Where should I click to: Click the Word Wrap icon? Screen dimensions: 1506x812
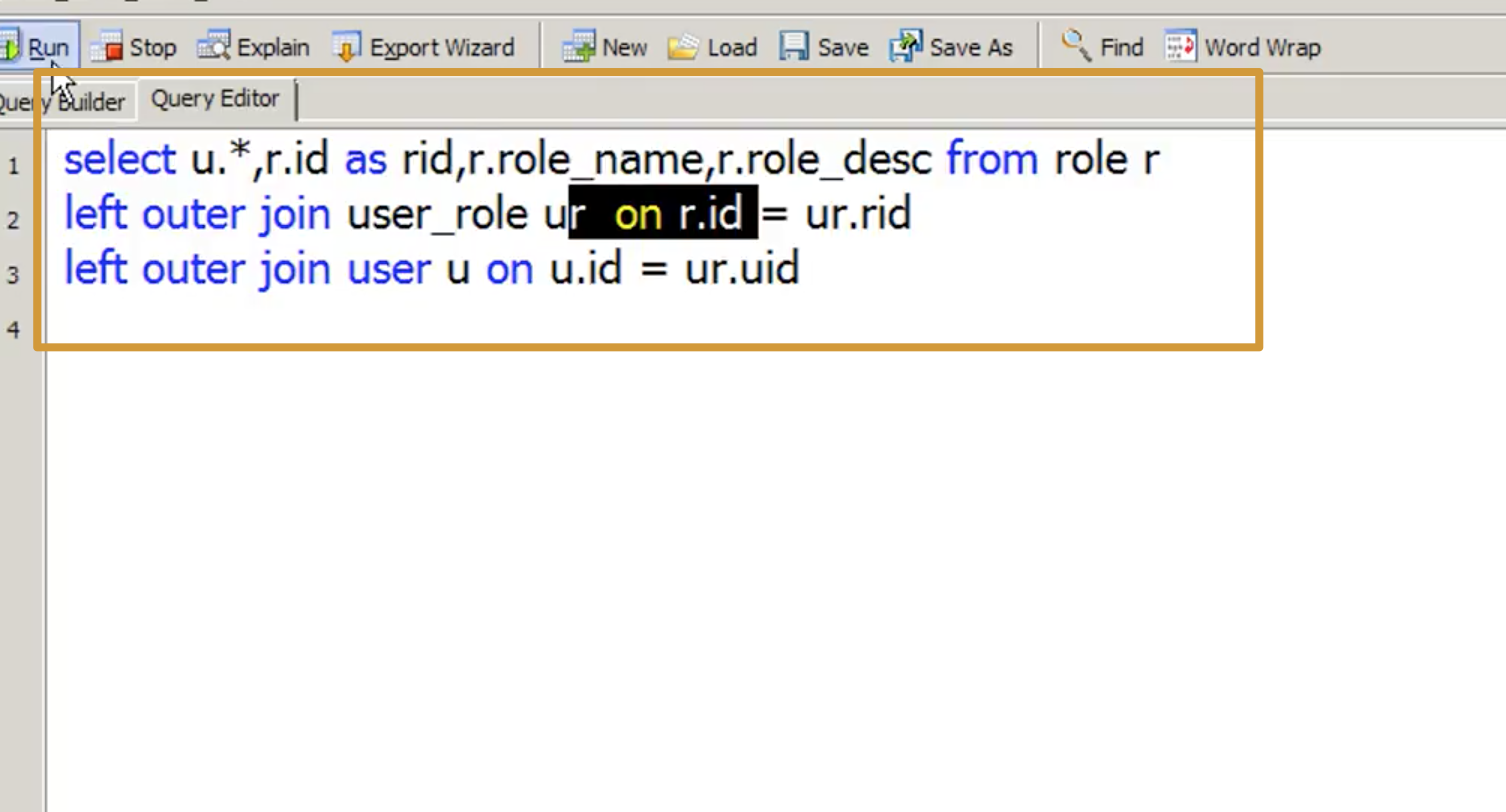(1181, 47)
